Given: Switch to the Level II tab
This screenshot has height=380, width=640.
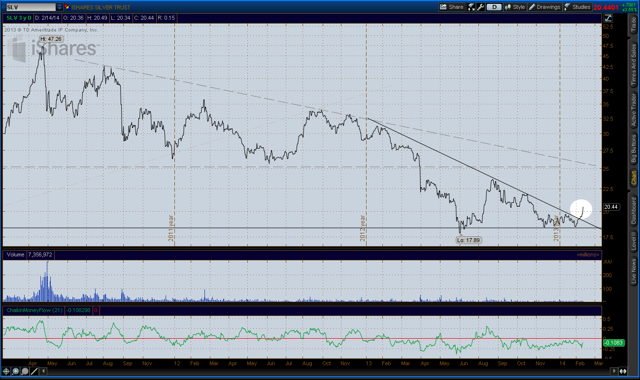Looking at the screenshot, I should pyautogui.click(x=633, y=241).
